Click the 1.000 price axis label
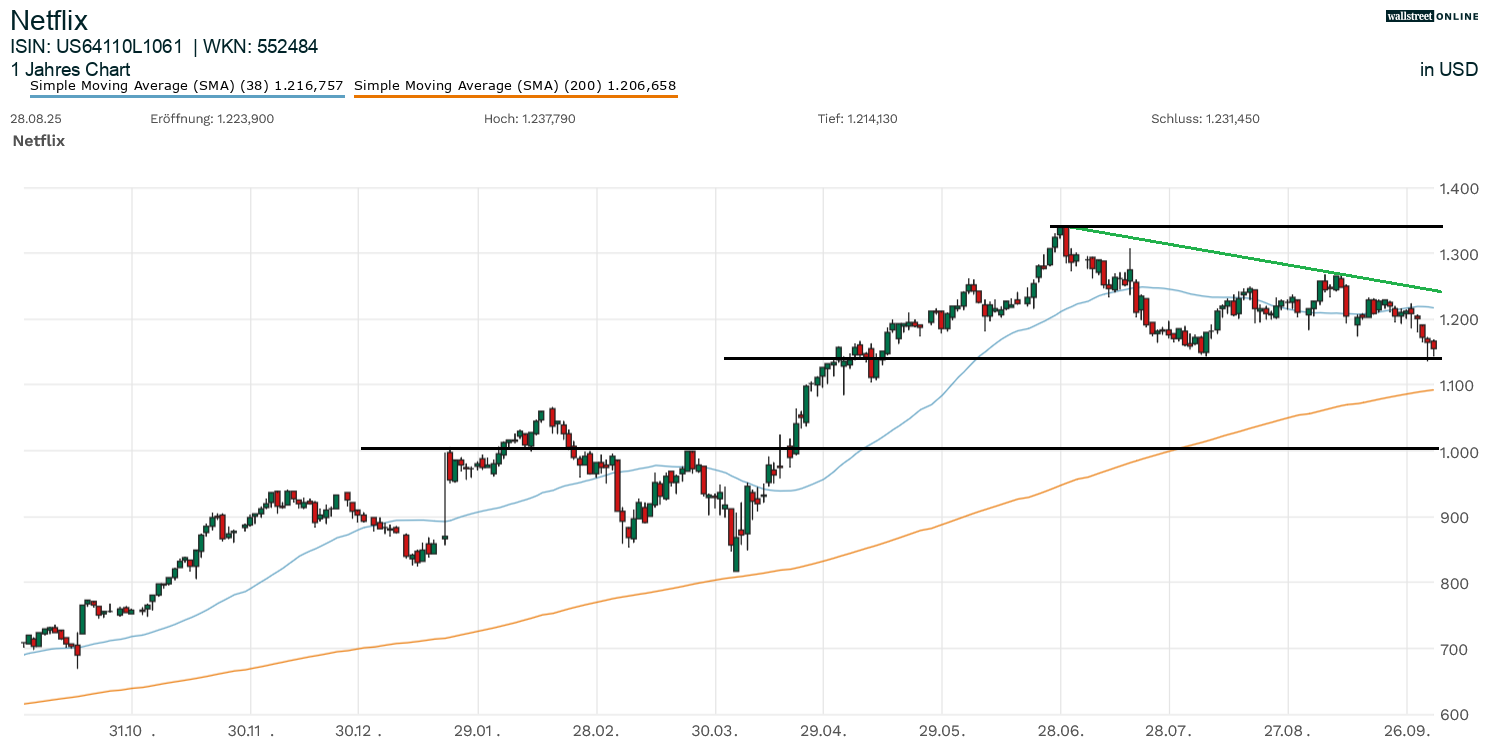The image size is (1490, 744). (1458, 452)
